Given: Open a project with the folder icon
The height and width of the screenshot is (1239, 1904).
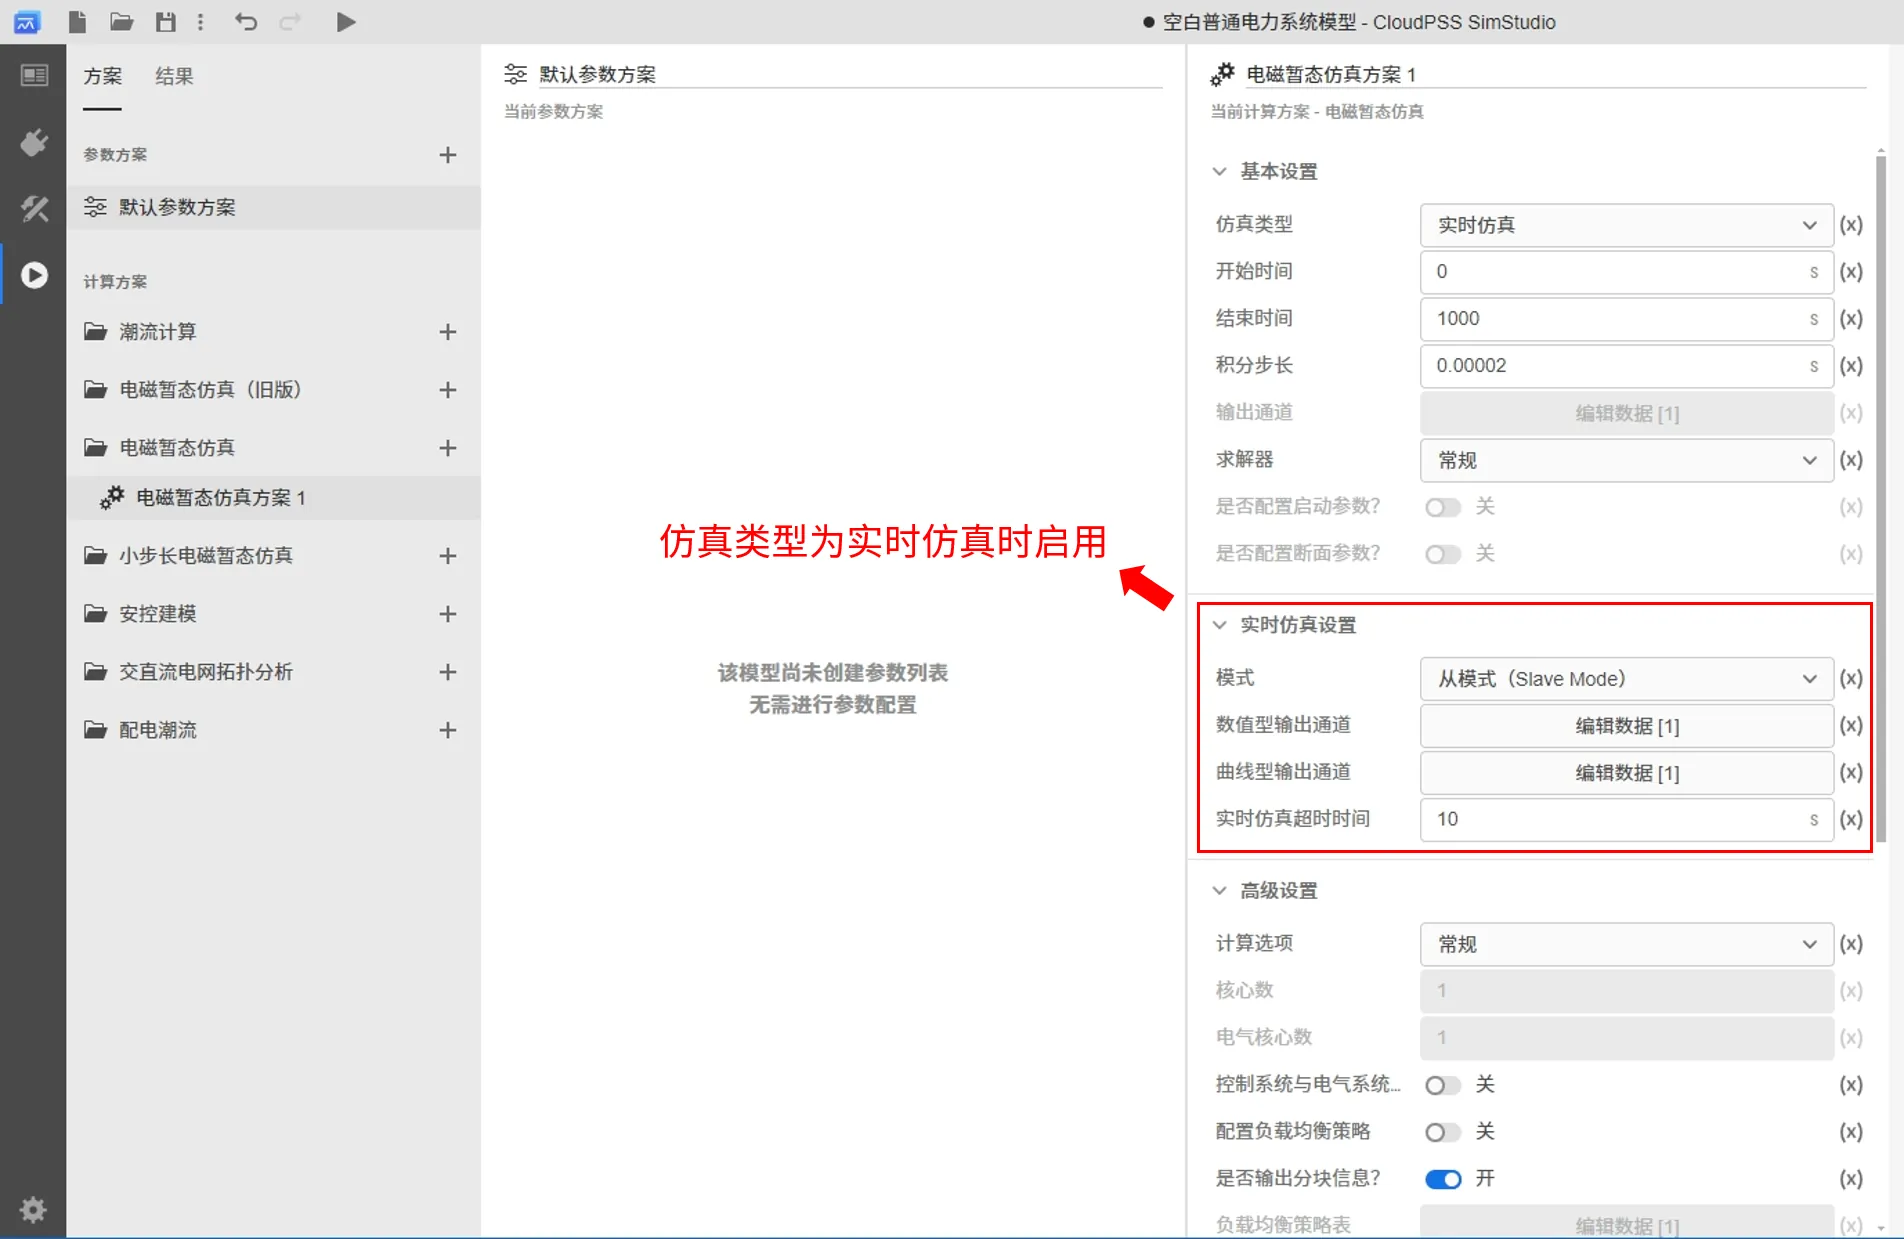Looking at the screenshot, I should coord(121,22).
